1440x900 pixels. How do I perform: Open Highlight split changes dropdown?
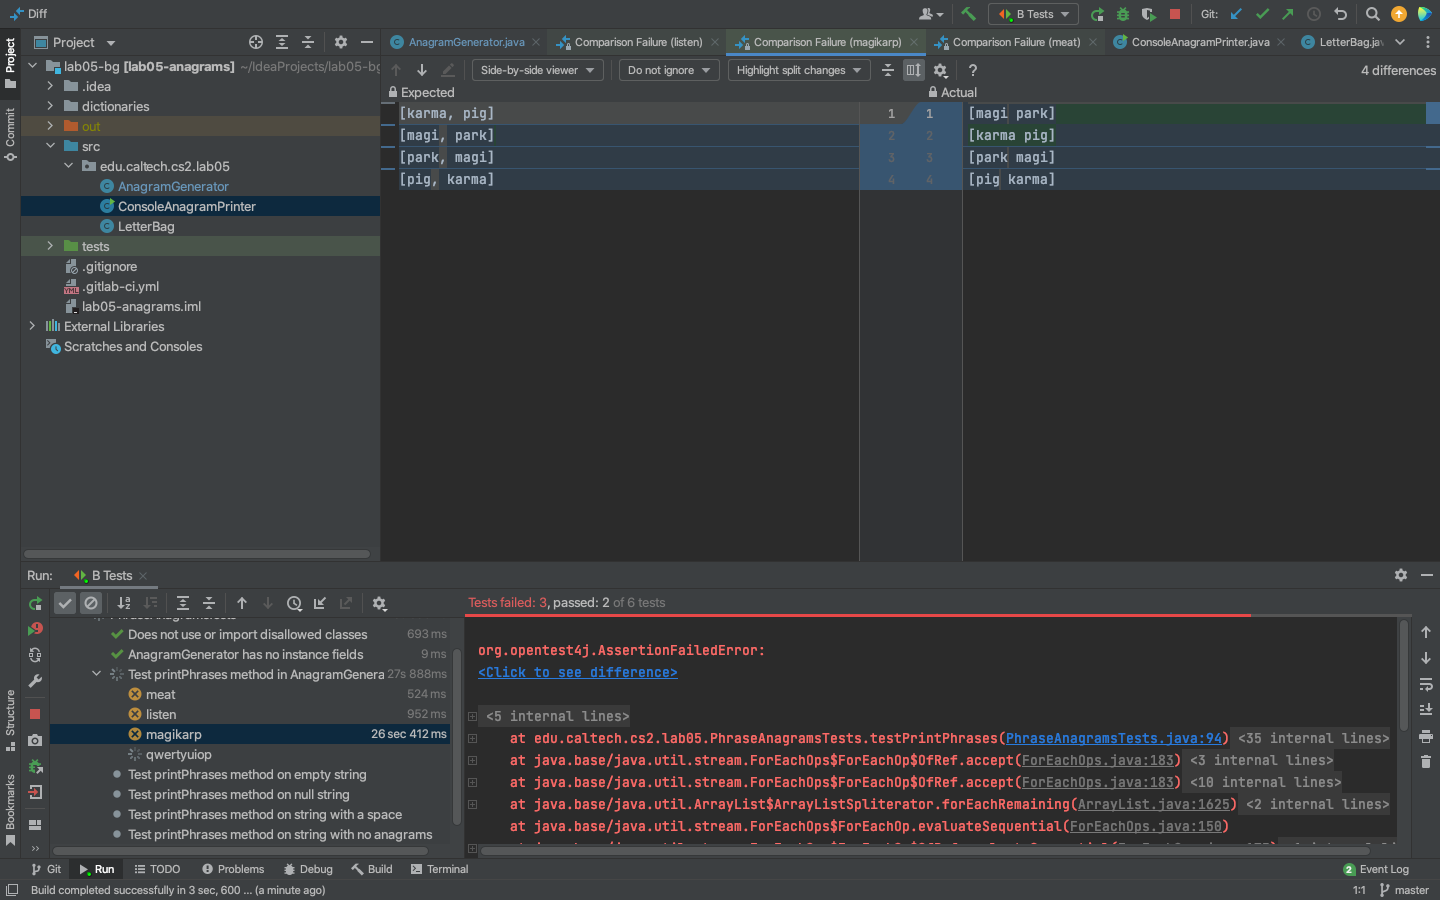(798, 70)
